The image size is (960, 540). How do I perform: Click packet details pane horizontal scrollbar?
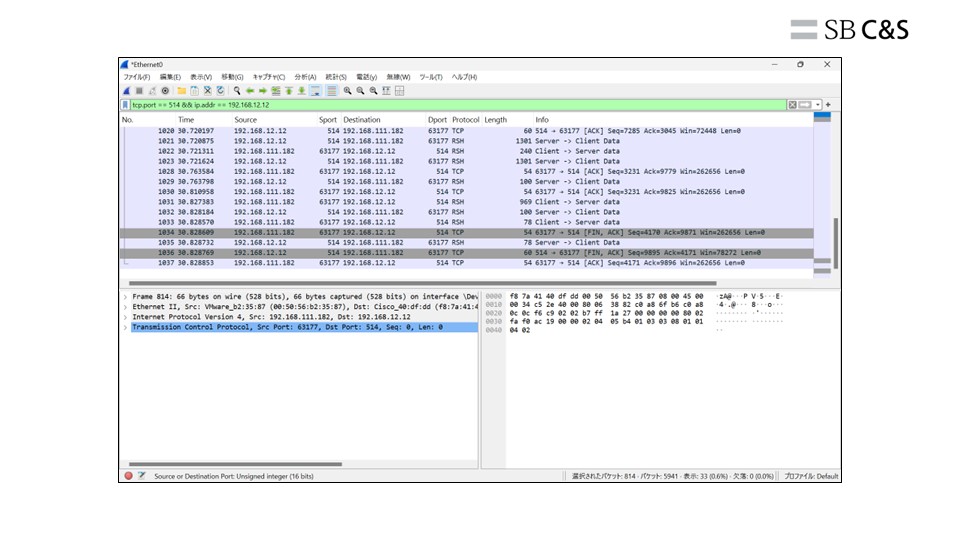235,464
